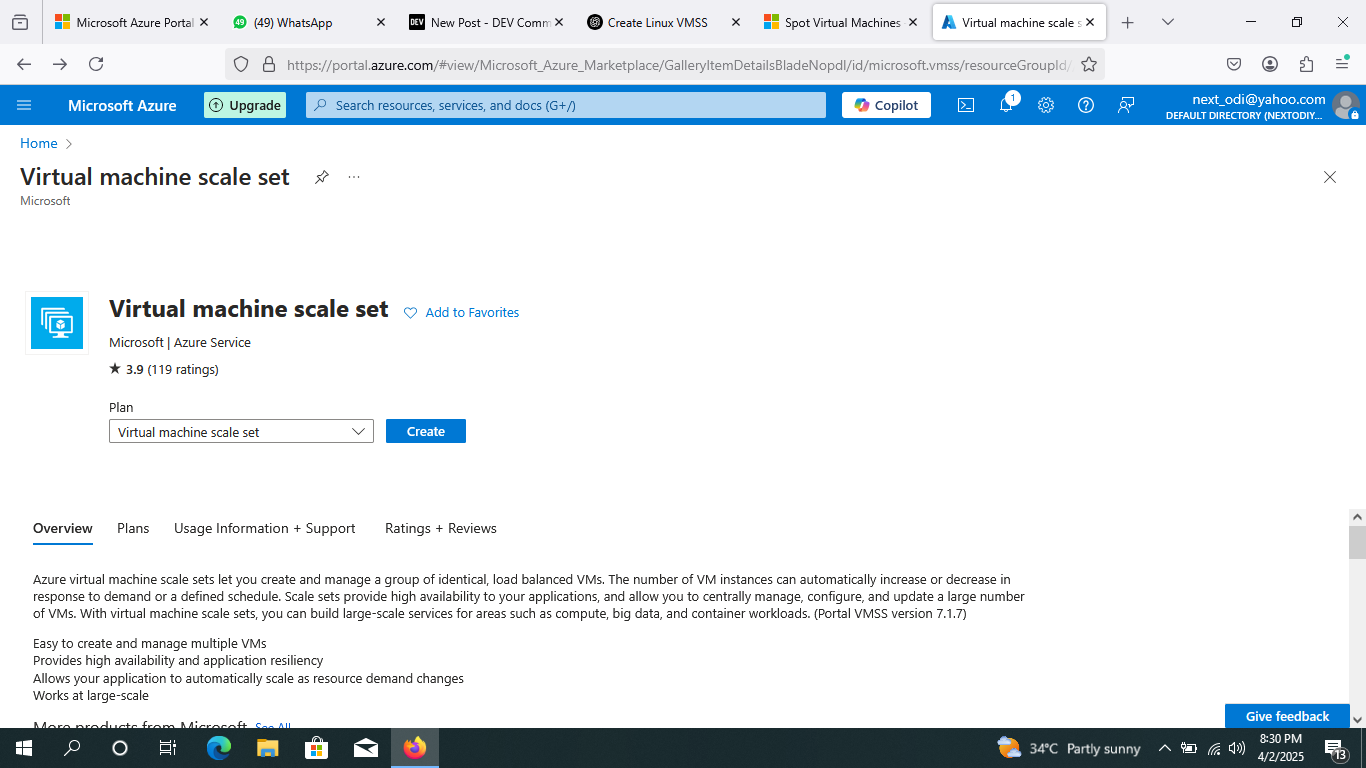This screenshot has width=1366, height=768.
Task: Reload the page
Action: 96,64
